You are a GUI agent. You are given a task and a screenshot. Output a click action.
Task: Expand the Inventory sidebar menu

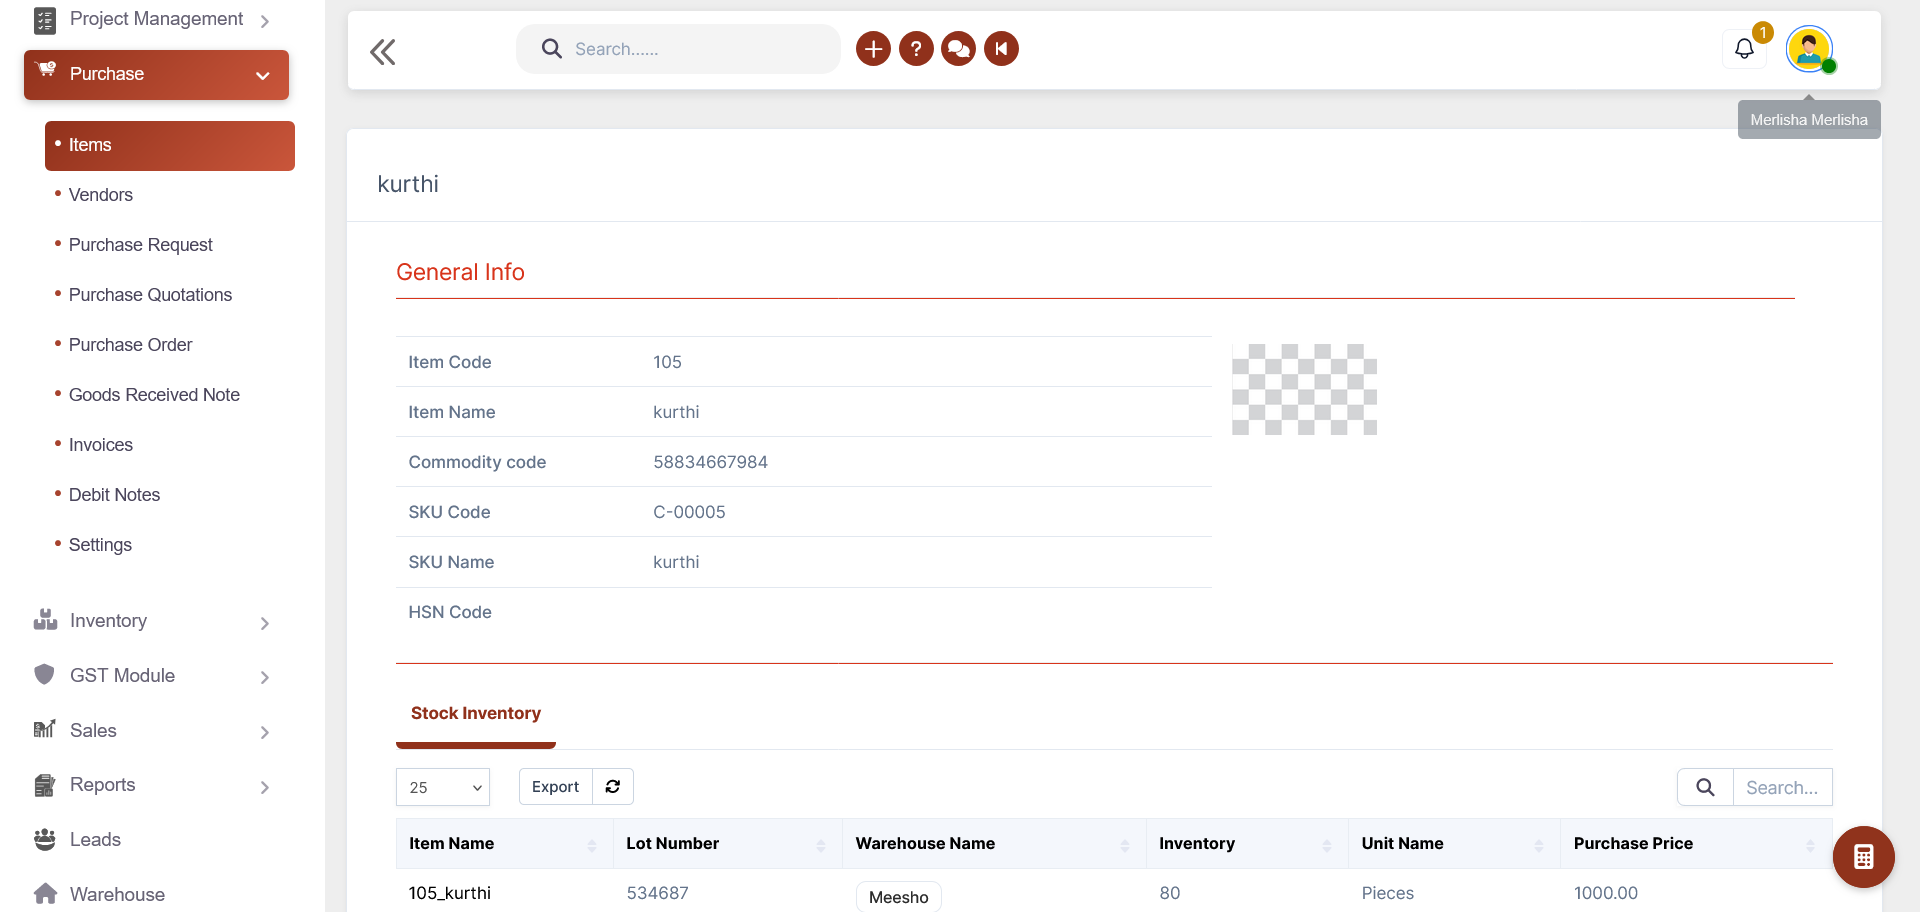coord(150,621)
